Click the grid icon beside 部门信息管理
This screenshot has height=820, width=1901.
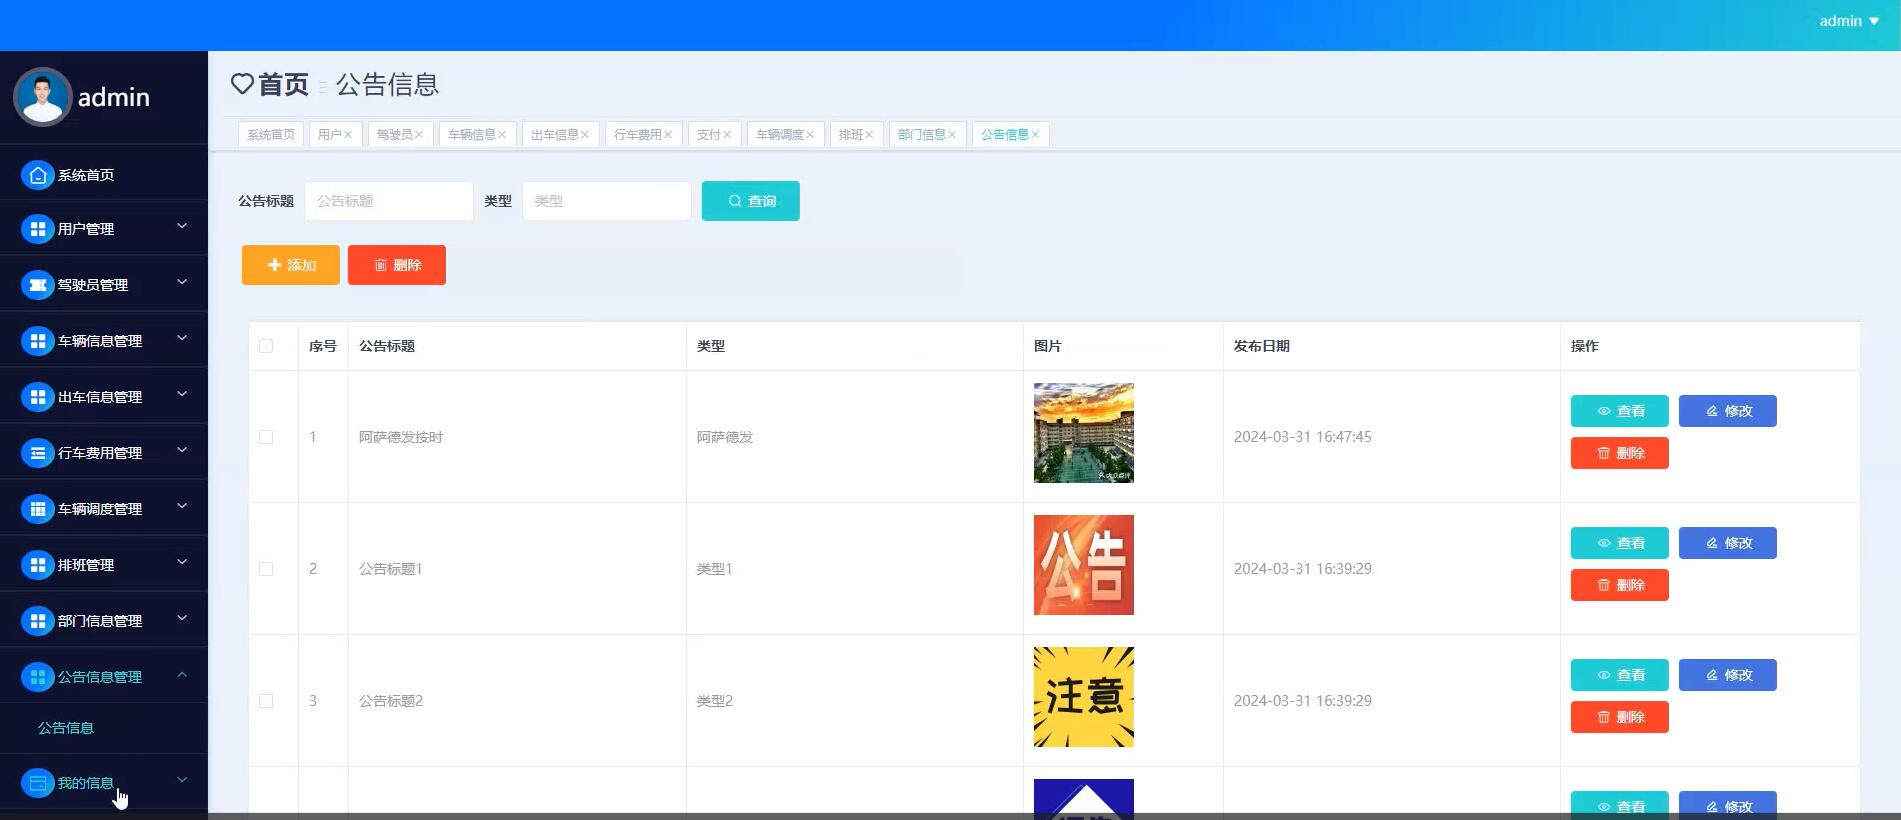[38, 621]
